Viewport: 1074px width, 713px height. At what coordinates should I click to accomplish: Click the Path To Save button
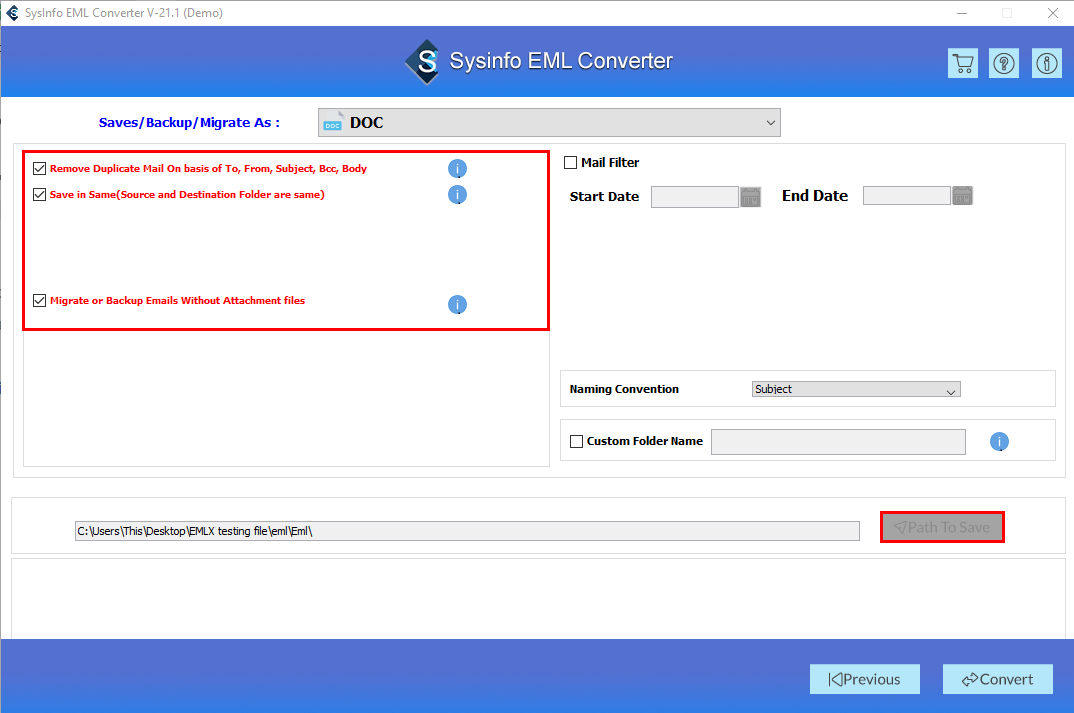941,526
